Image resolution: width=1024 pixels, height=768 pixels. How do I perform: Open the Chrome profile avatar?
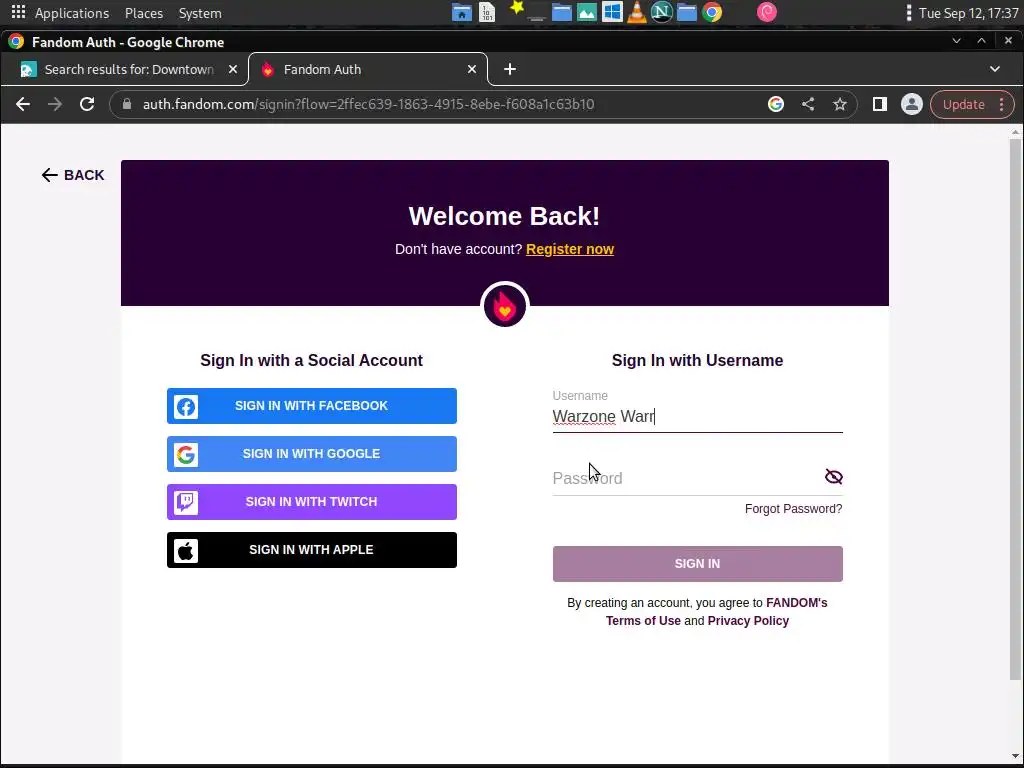pos(912,104)
